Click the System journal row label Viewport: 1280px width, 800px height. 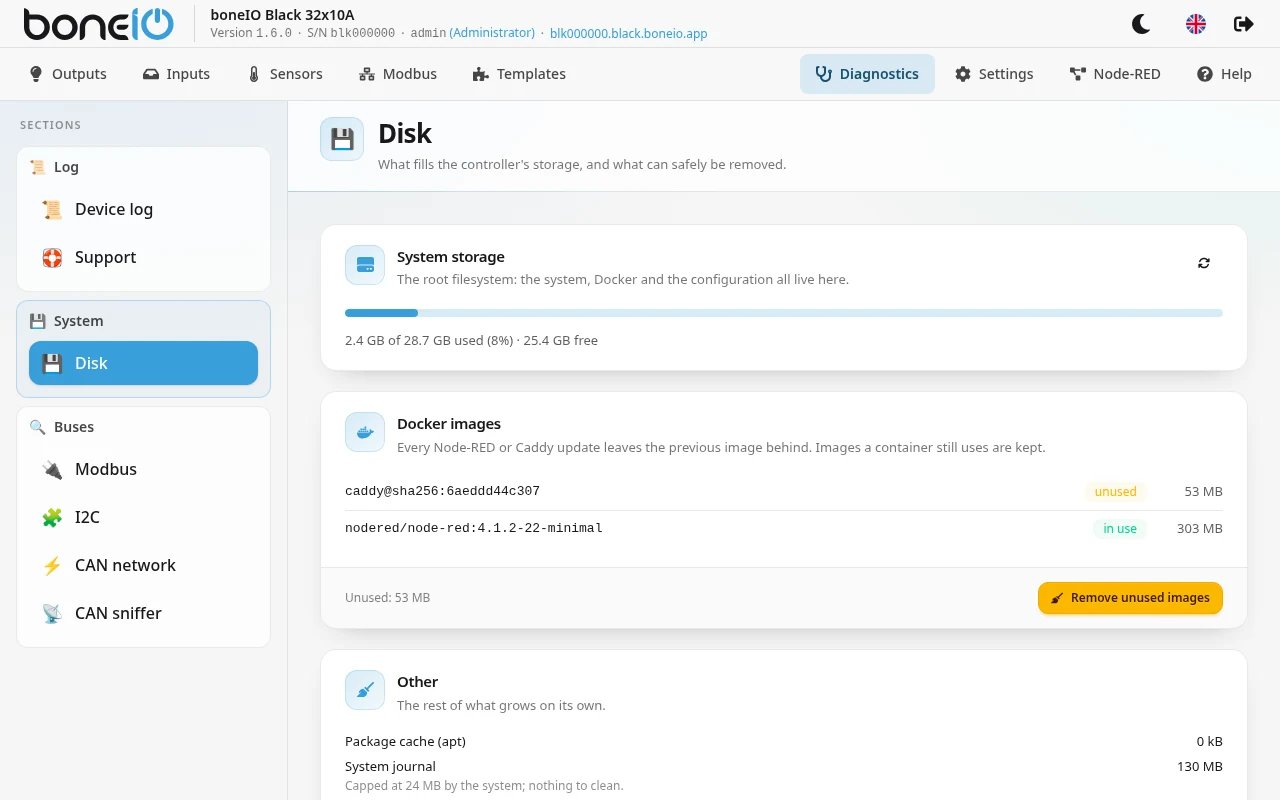(x=390, y=767)
